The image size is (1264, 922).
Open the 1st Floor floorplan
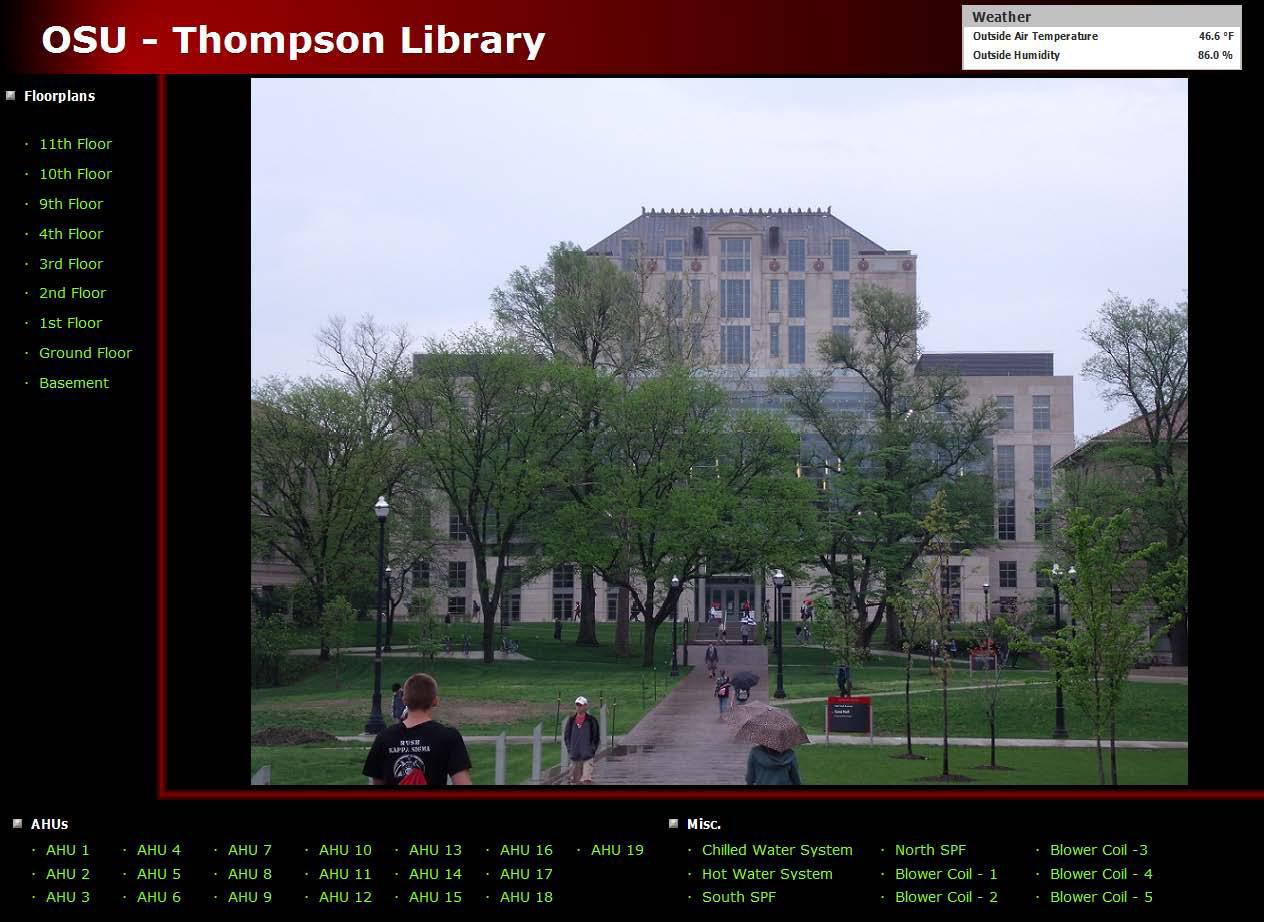coord(70,323)
